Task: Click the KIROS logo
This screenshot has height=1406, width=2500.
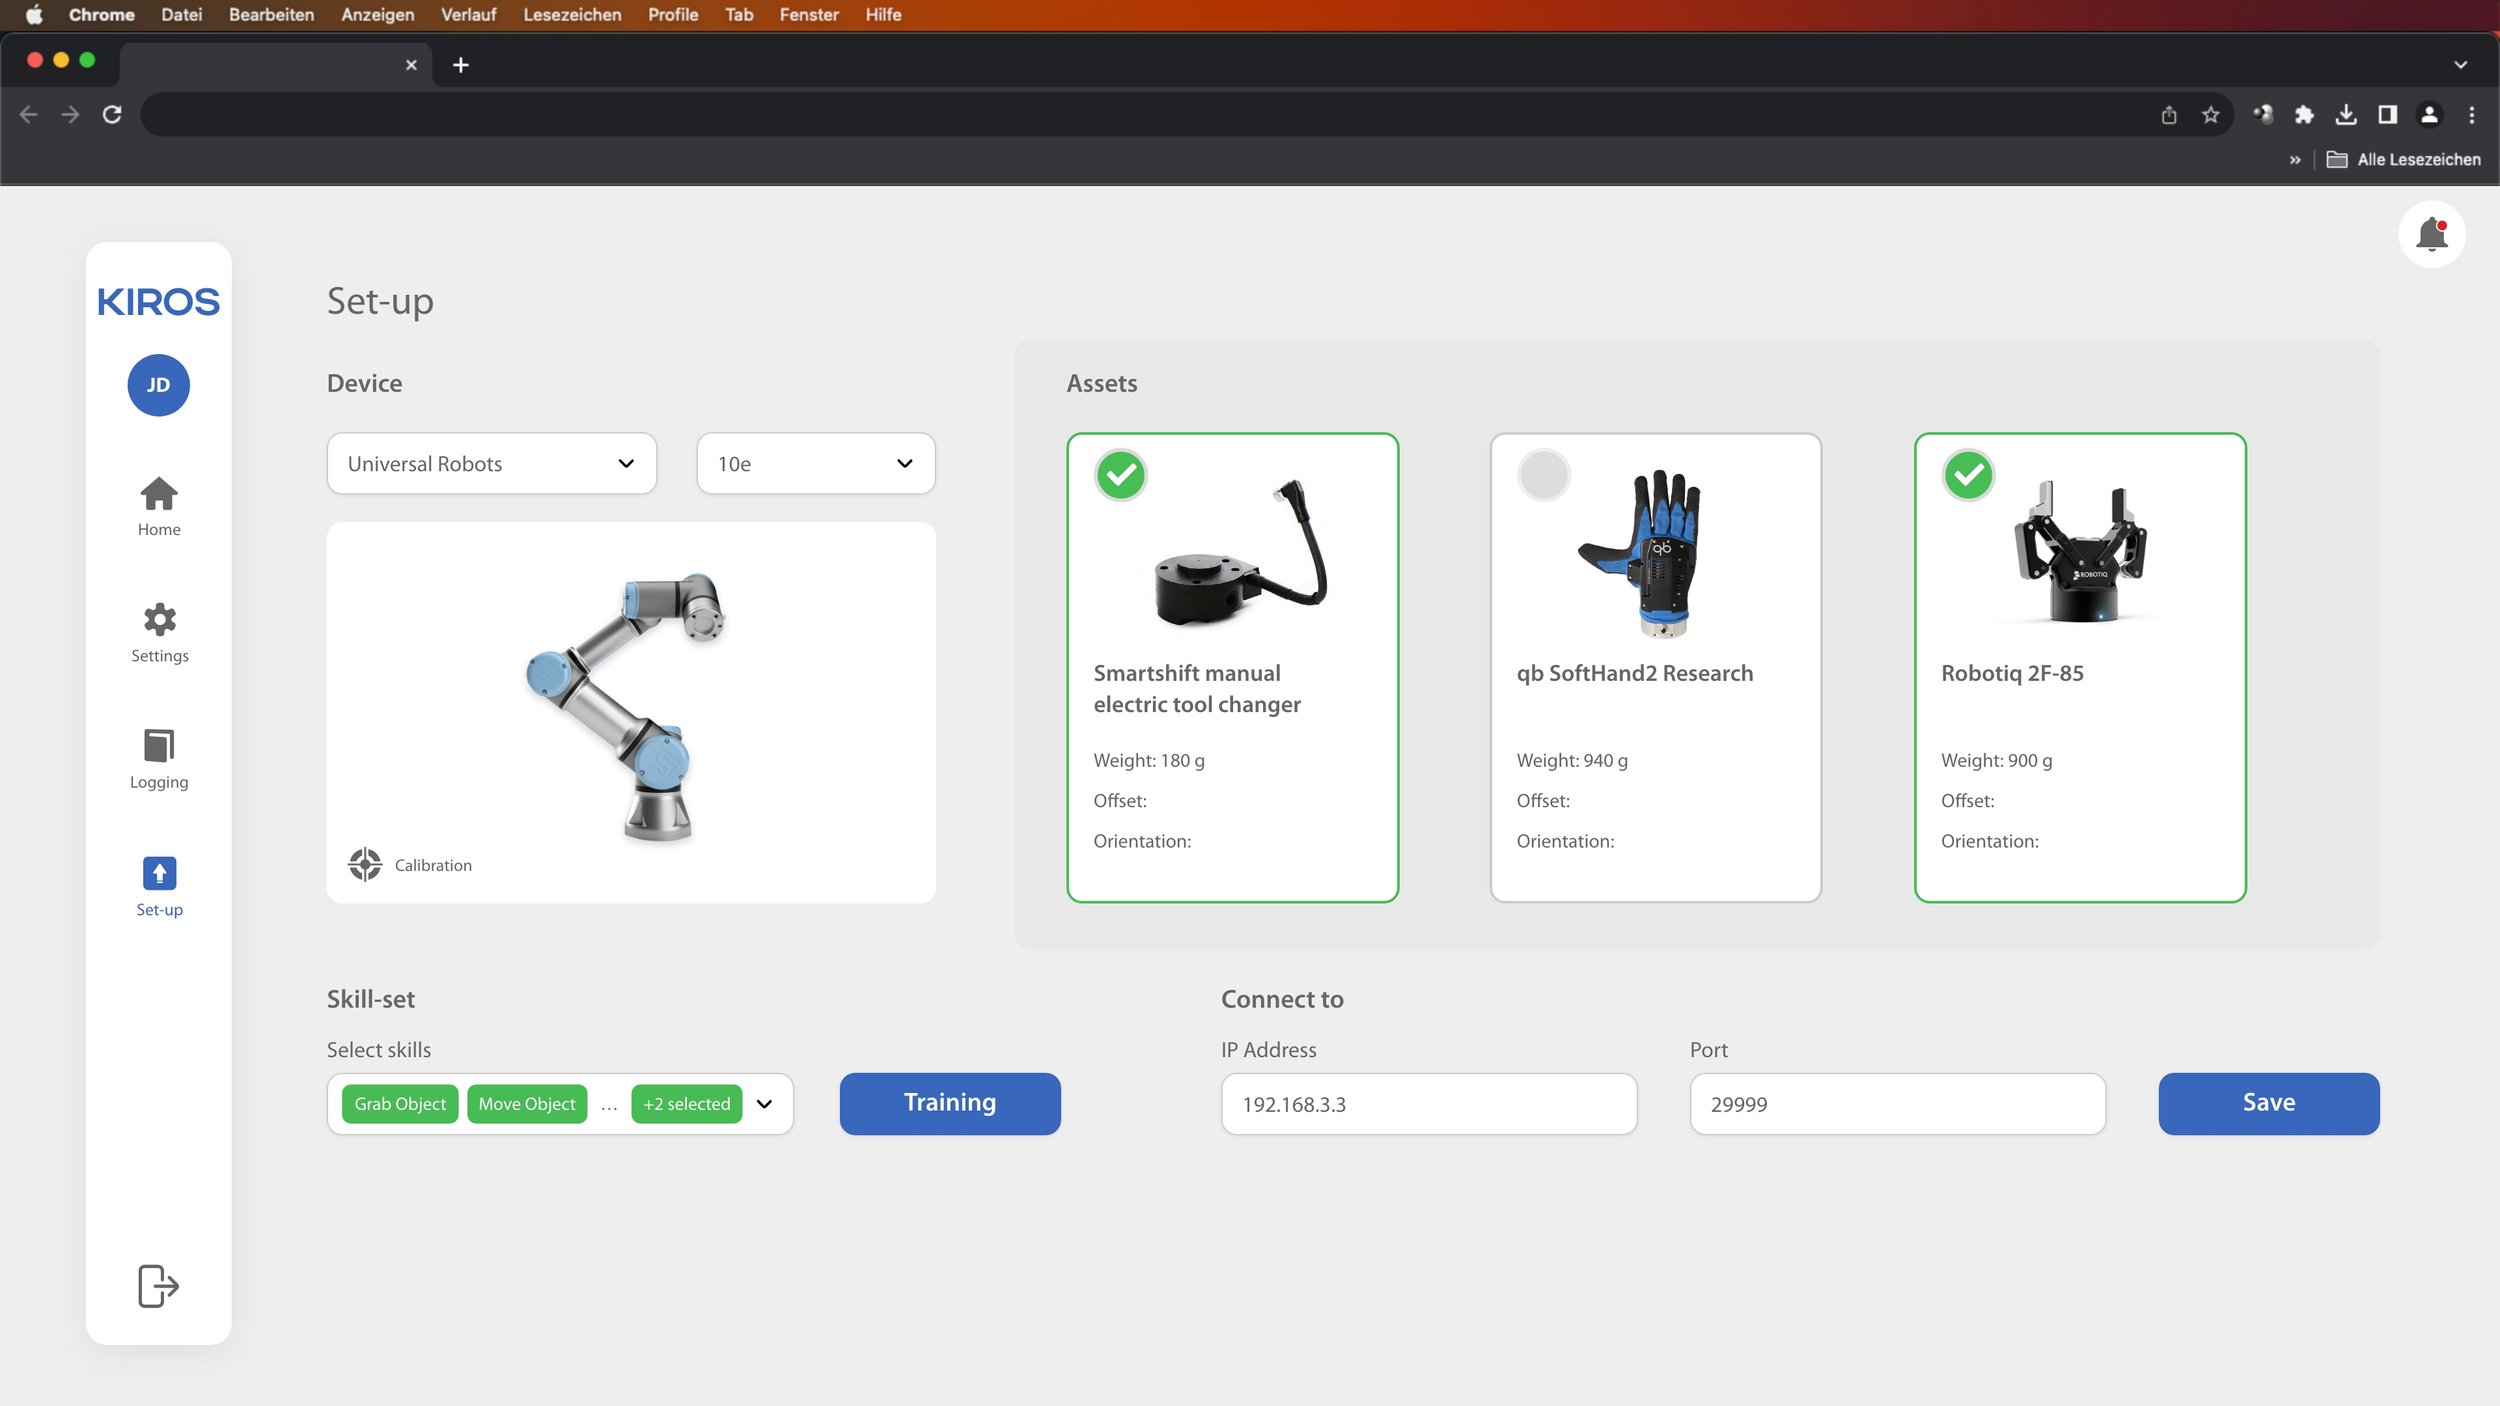Action: tap(158, 302)
